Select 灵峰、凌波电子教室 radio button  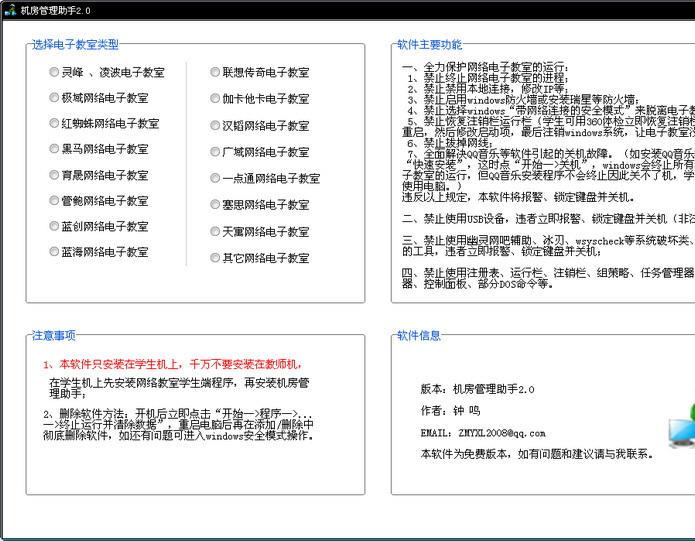55,72
